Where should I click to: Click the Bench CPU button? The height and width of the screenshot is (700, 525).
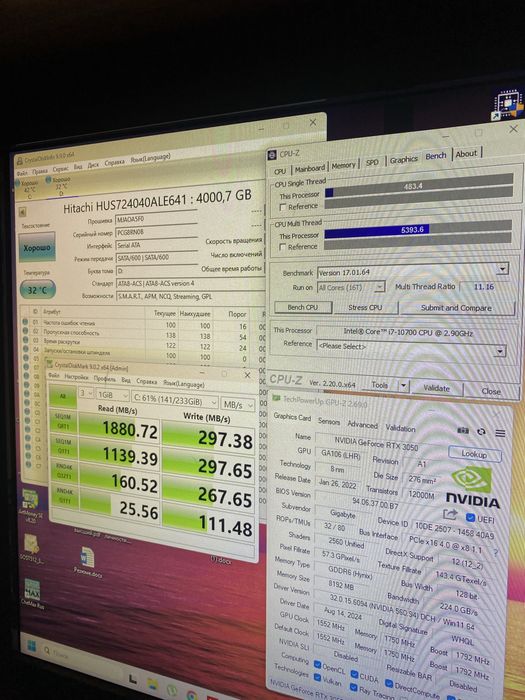click(x=303, y=307)
